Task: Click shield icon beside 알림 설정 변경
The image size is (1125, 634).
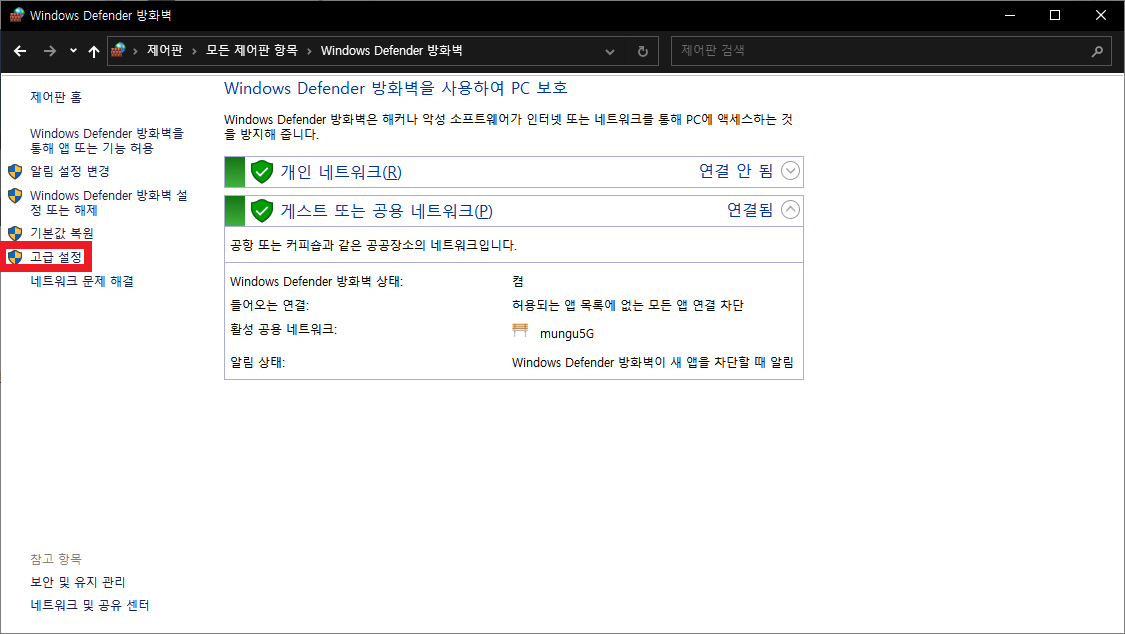Action: pos(15,171)
